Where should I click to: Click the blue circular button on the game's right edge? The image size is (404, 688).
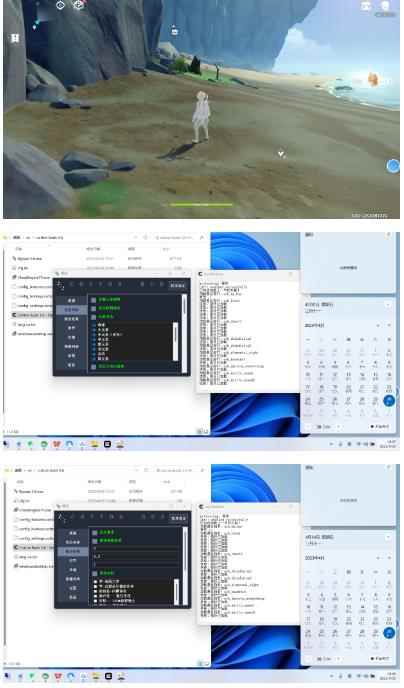tap(393, 166)
